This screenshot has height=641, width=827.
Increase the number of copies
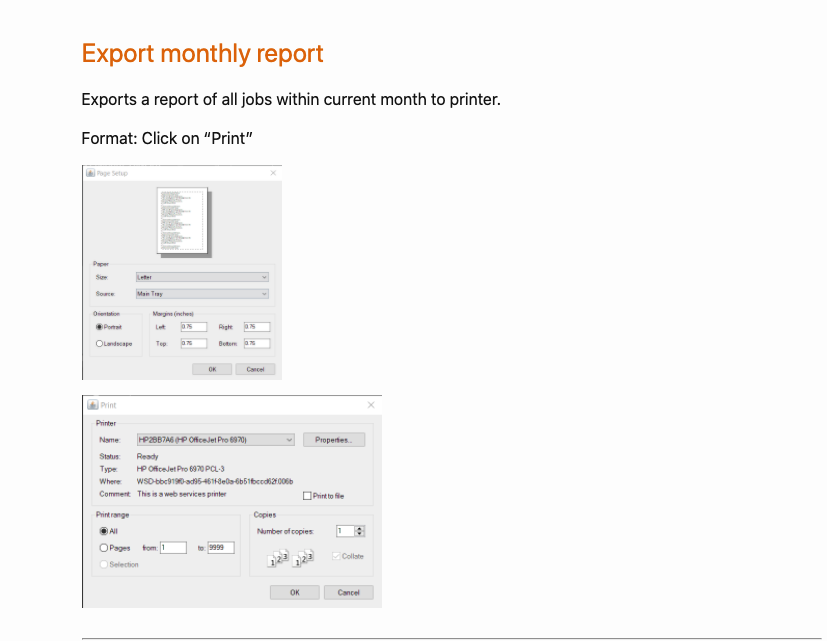point(360,529)
